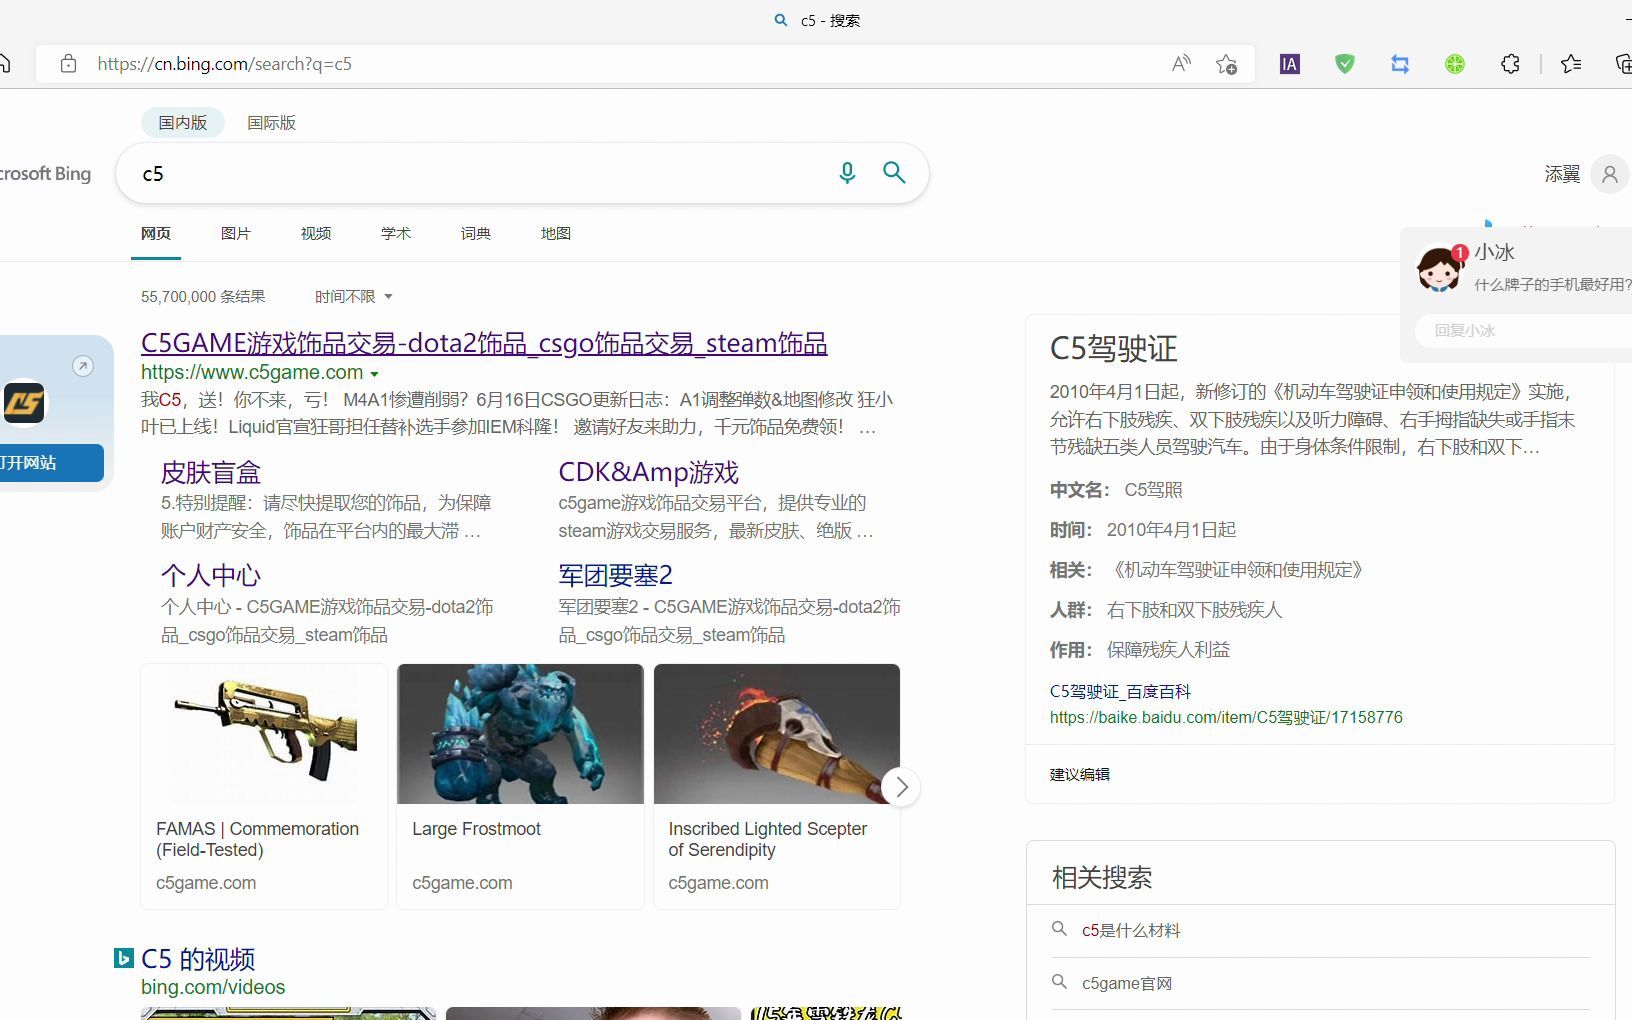
Task: Switch to the 国际版 version
Action: tap(271, 122)
